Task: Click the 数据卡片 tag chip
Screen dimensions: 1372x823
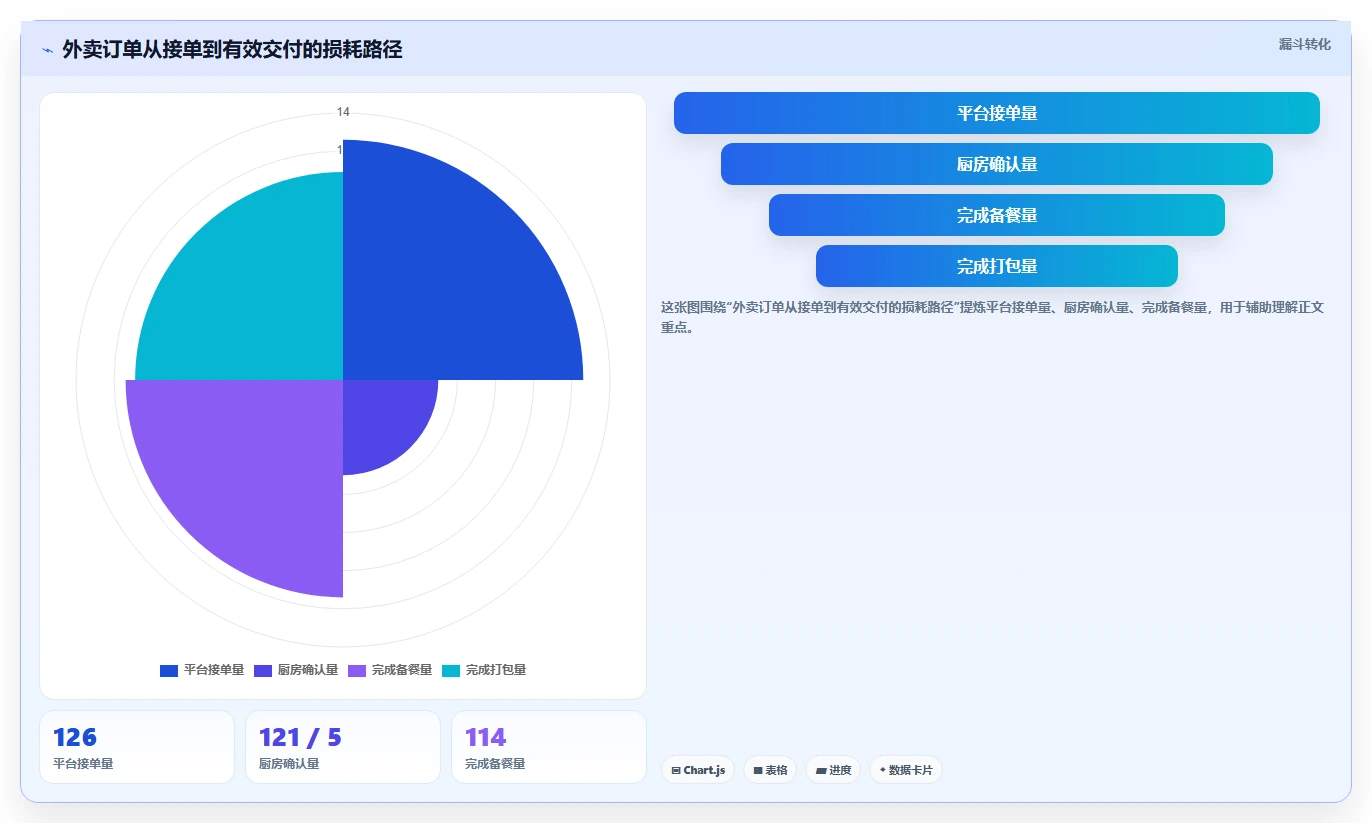Action: tap(906, 770)
